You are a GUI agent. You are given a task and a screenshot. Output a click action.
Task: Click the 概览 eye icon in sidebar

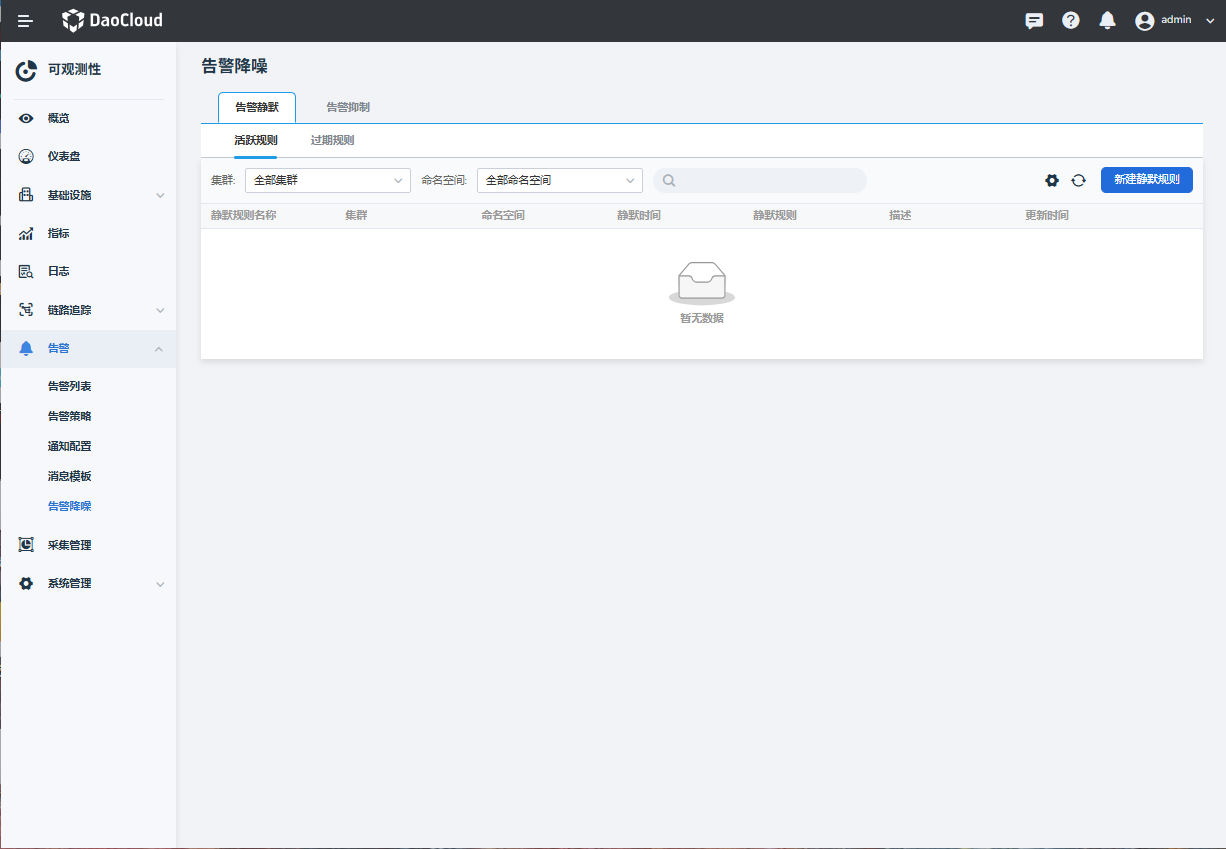coord(27,118)
